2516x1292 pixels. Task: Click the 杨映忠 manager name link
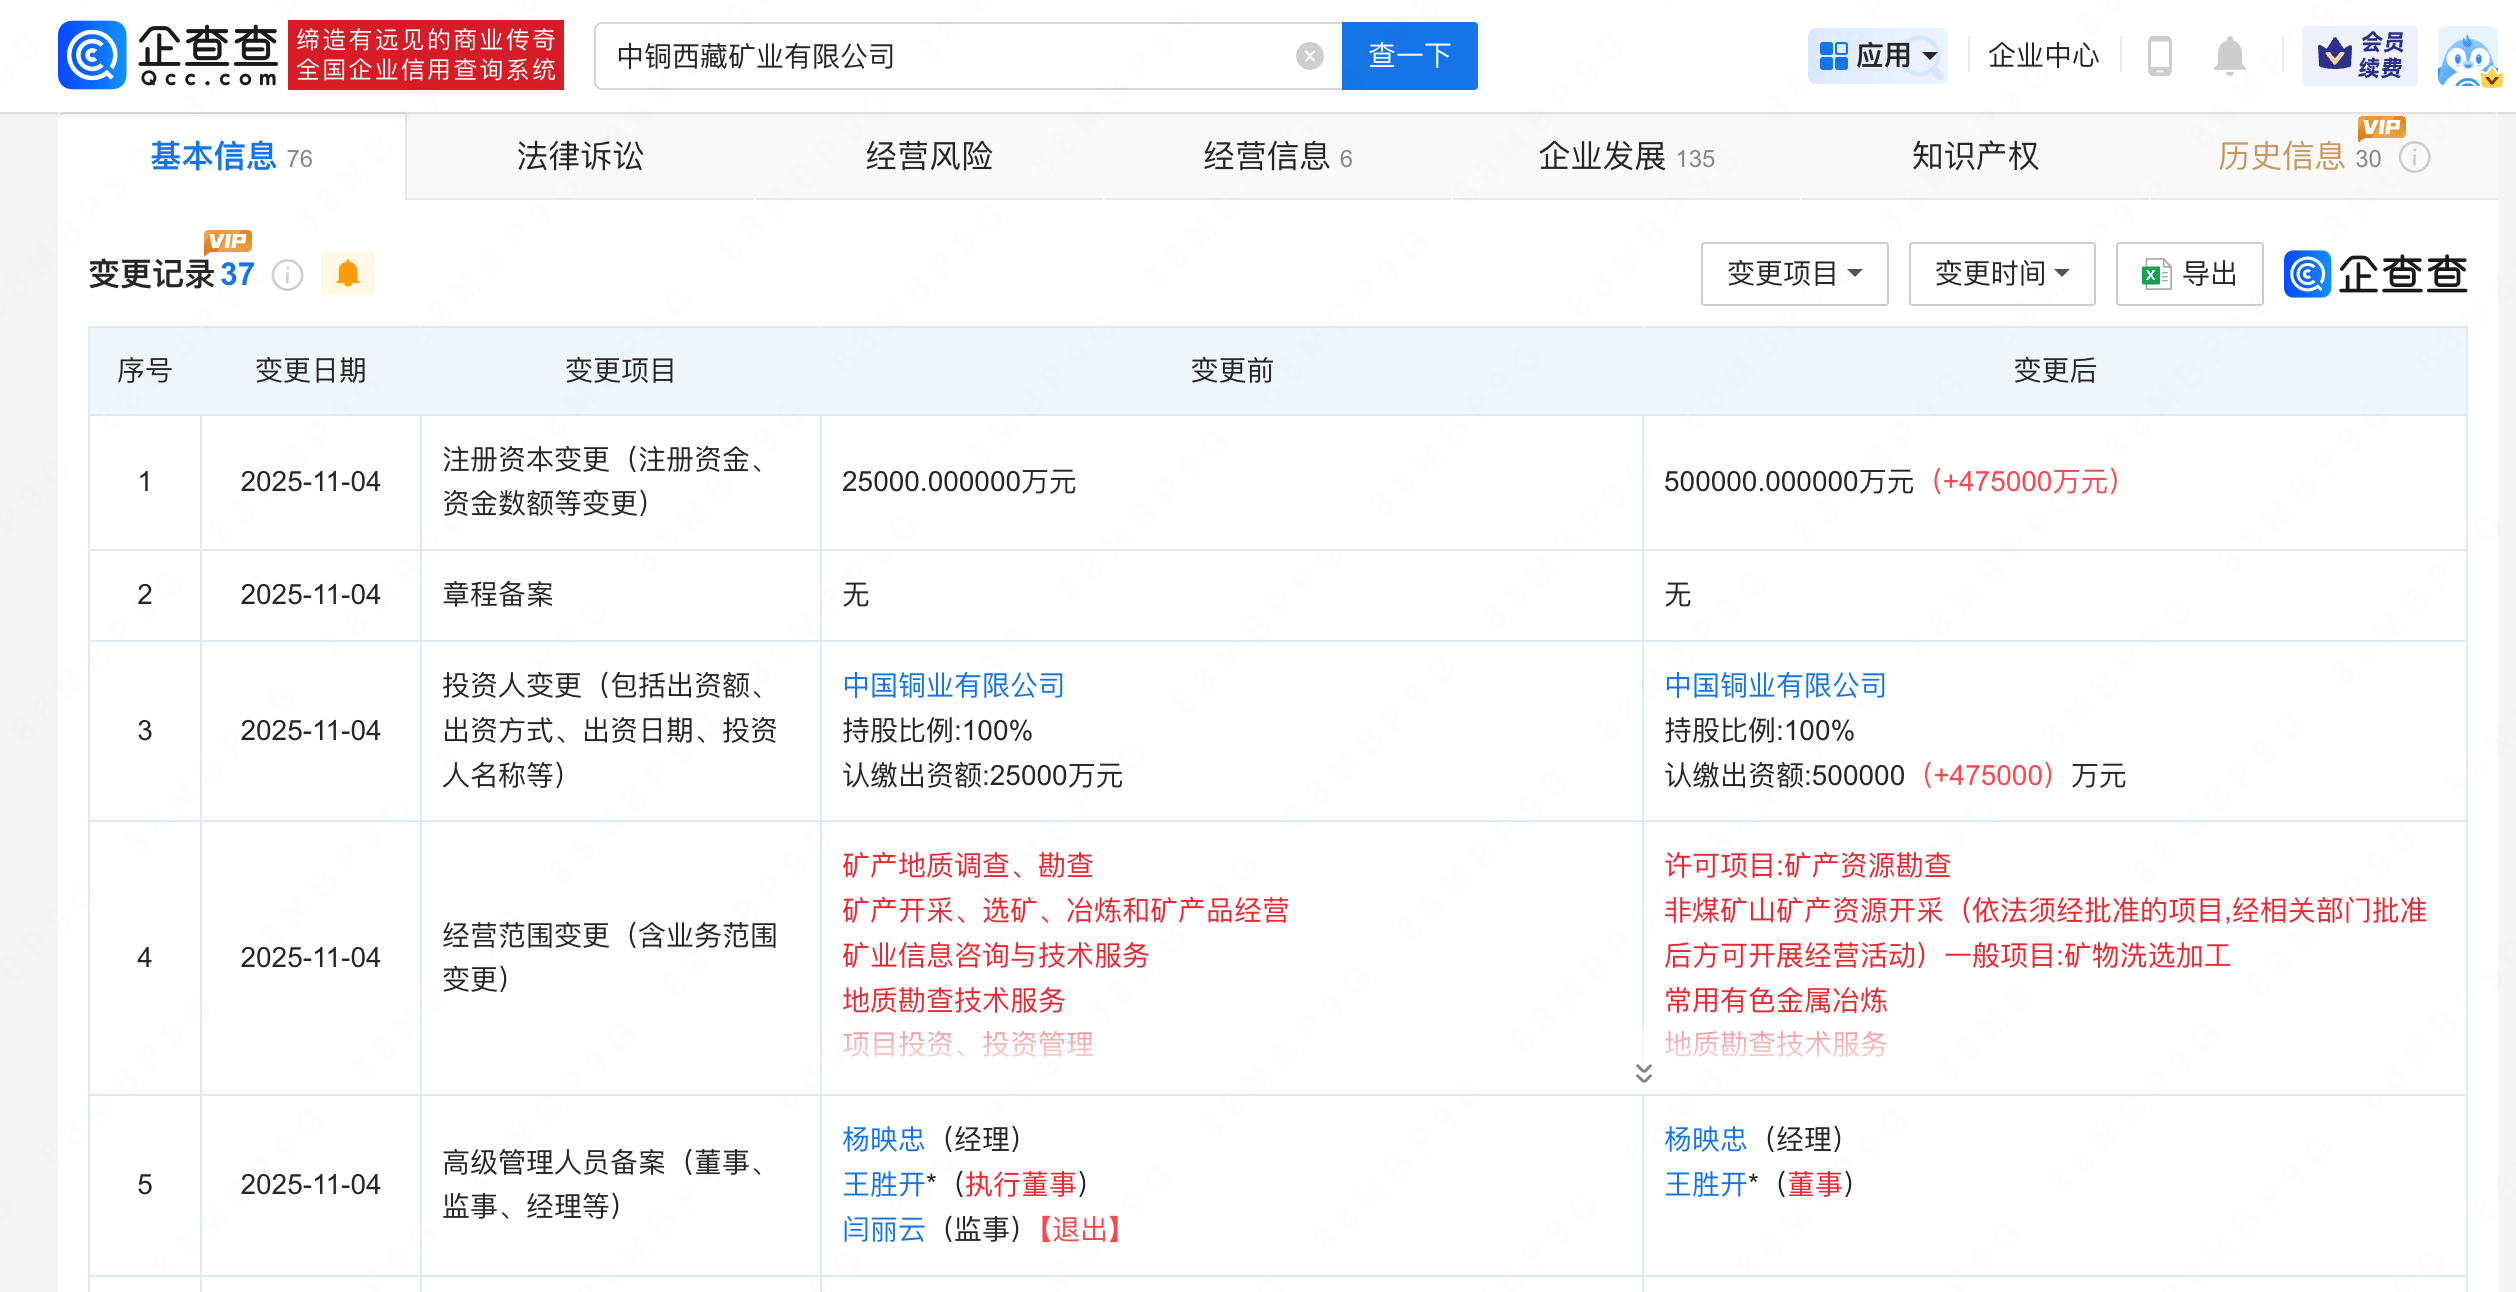pyautogui.click(x=881, y=1139)
